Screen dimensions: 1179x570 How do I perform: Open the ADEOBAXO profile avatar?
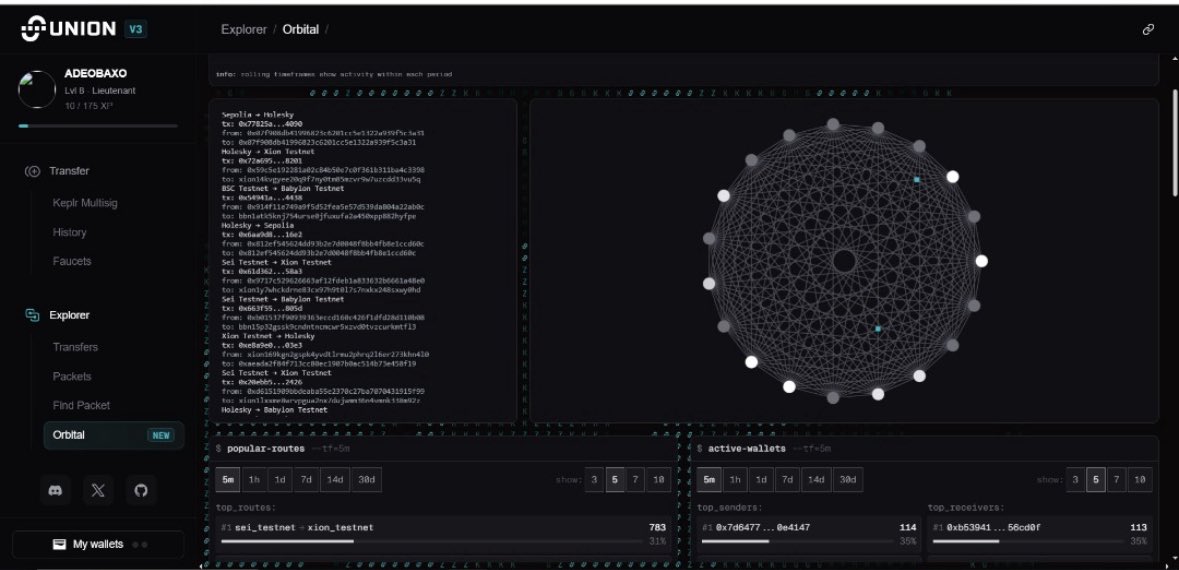(x=37, y=90)
